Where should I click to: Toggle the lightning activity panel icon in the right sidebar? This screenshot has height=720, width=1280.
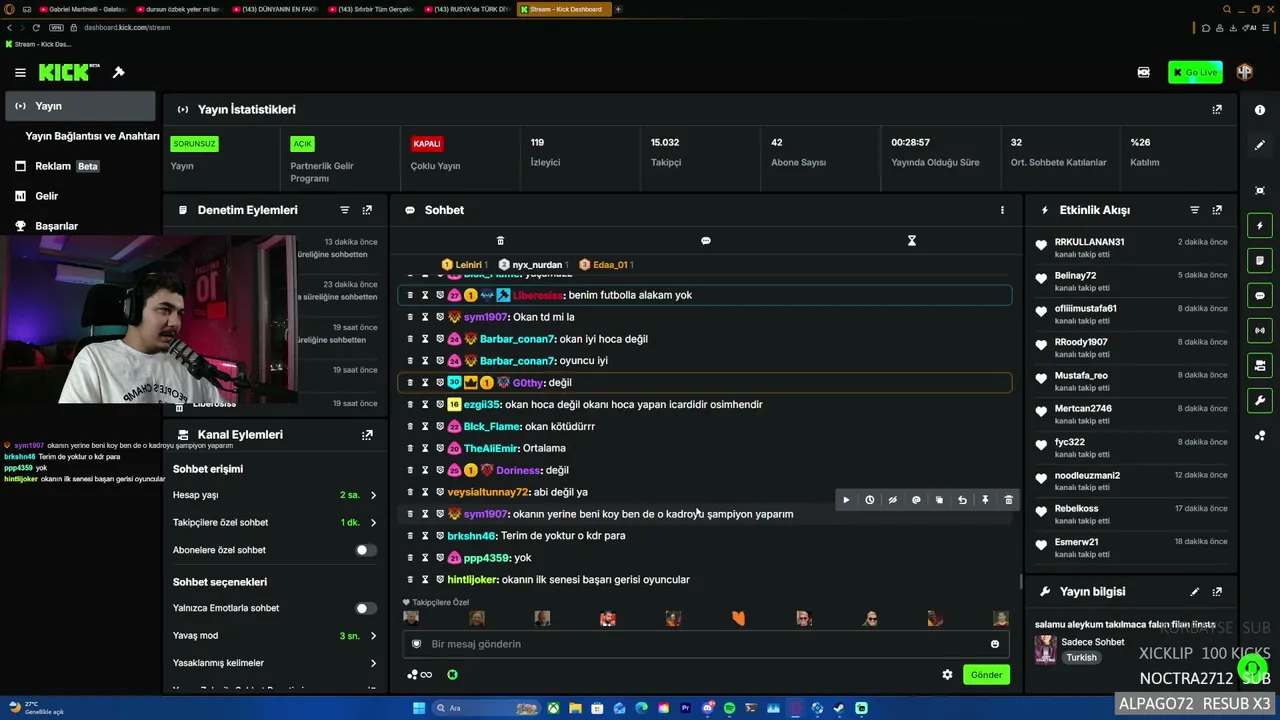1260,226
